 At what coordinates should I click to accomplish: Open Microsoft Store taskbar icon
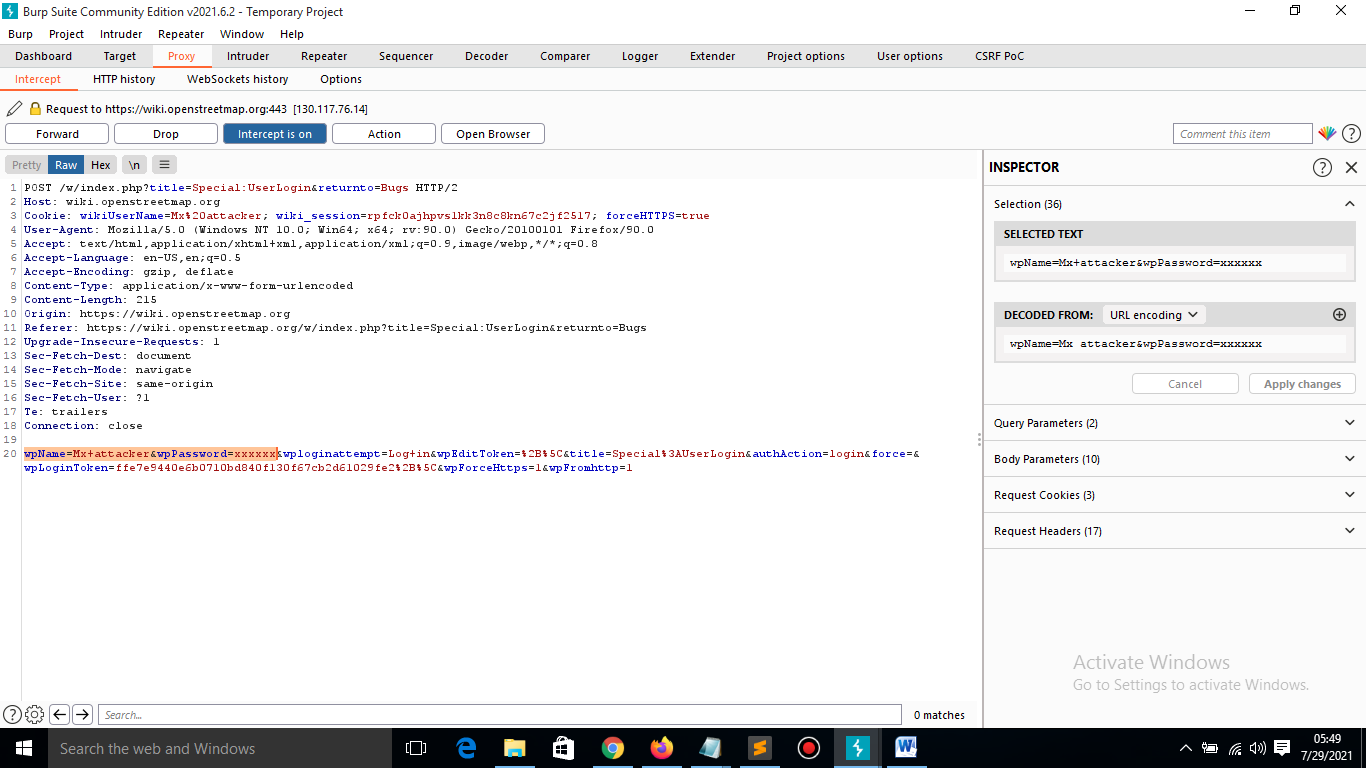(x=564, y=748)
